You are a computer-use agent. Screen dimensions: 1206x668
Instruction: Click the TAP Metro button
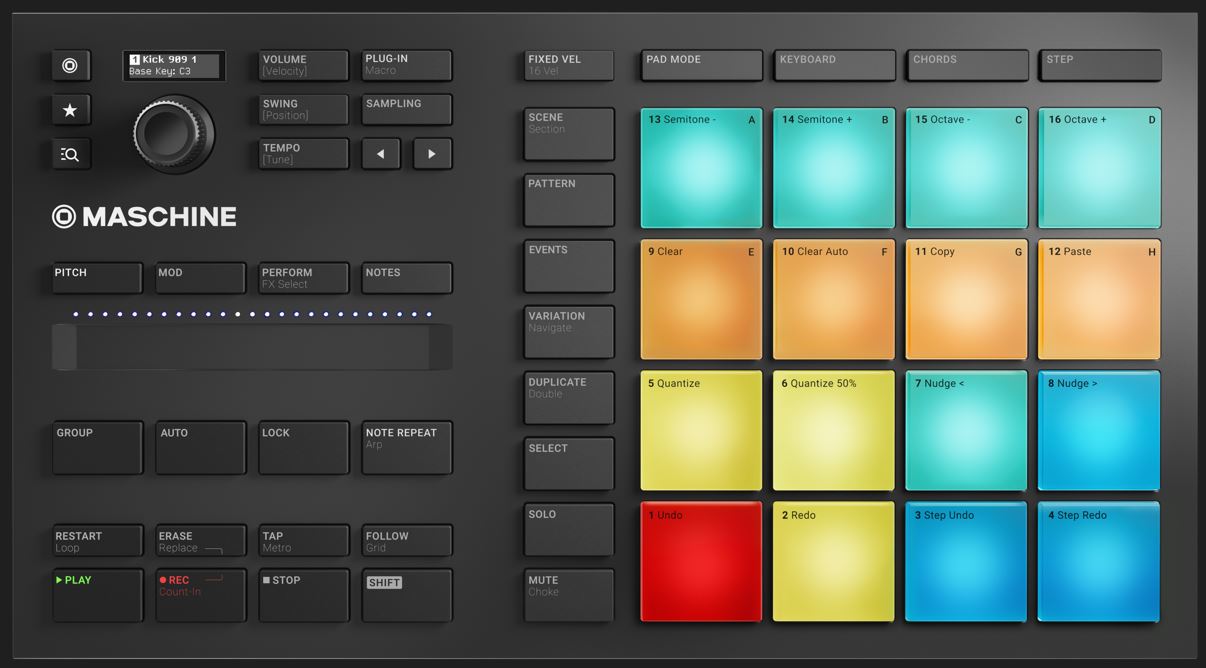[304, 541]
